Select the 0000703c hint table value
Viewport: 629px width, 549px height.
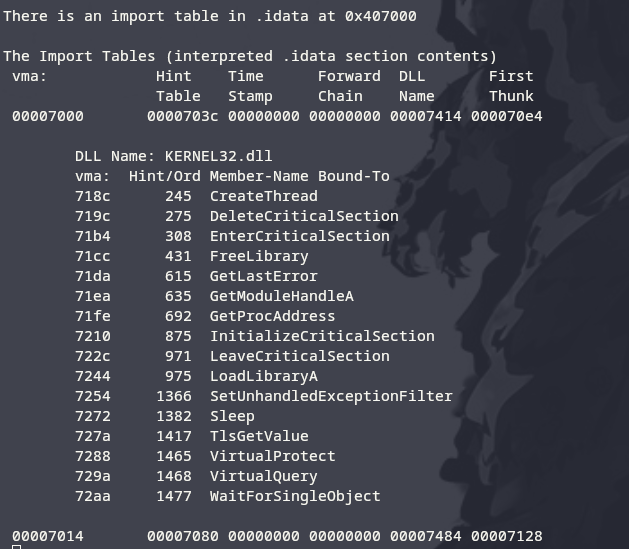182,116
